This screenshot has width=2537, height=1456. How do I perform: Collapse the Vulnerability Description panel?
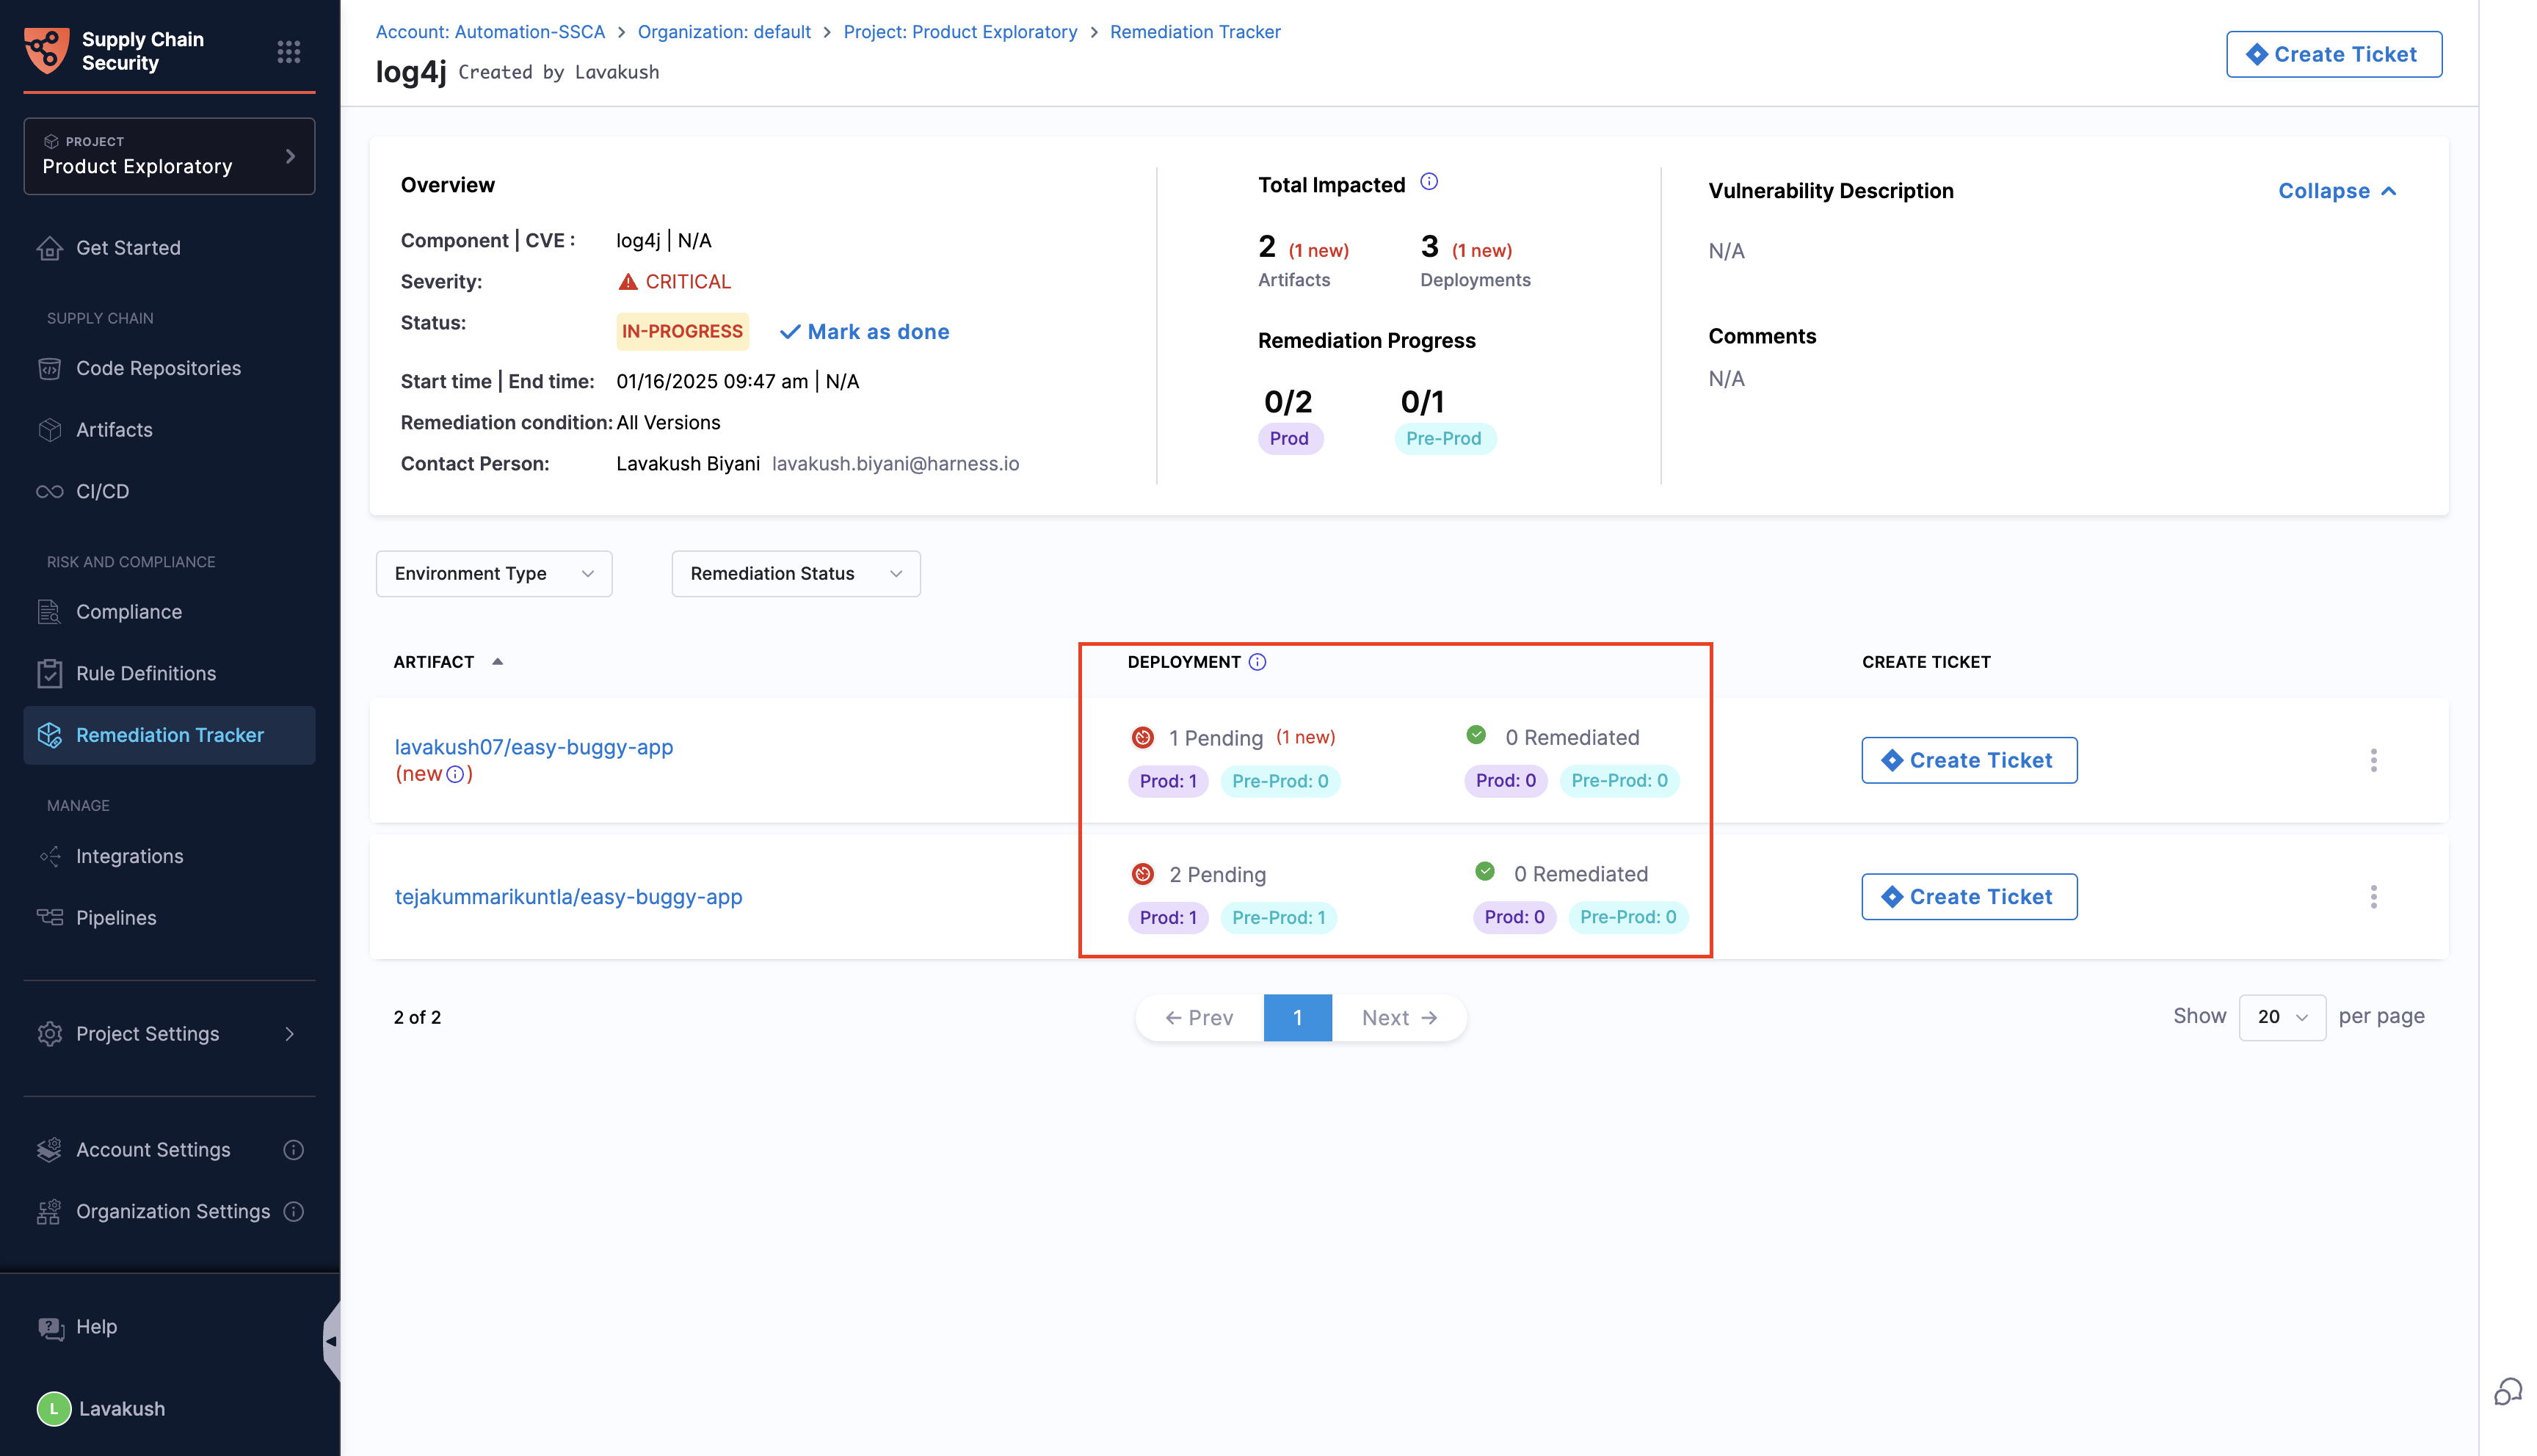[2337, 191]
